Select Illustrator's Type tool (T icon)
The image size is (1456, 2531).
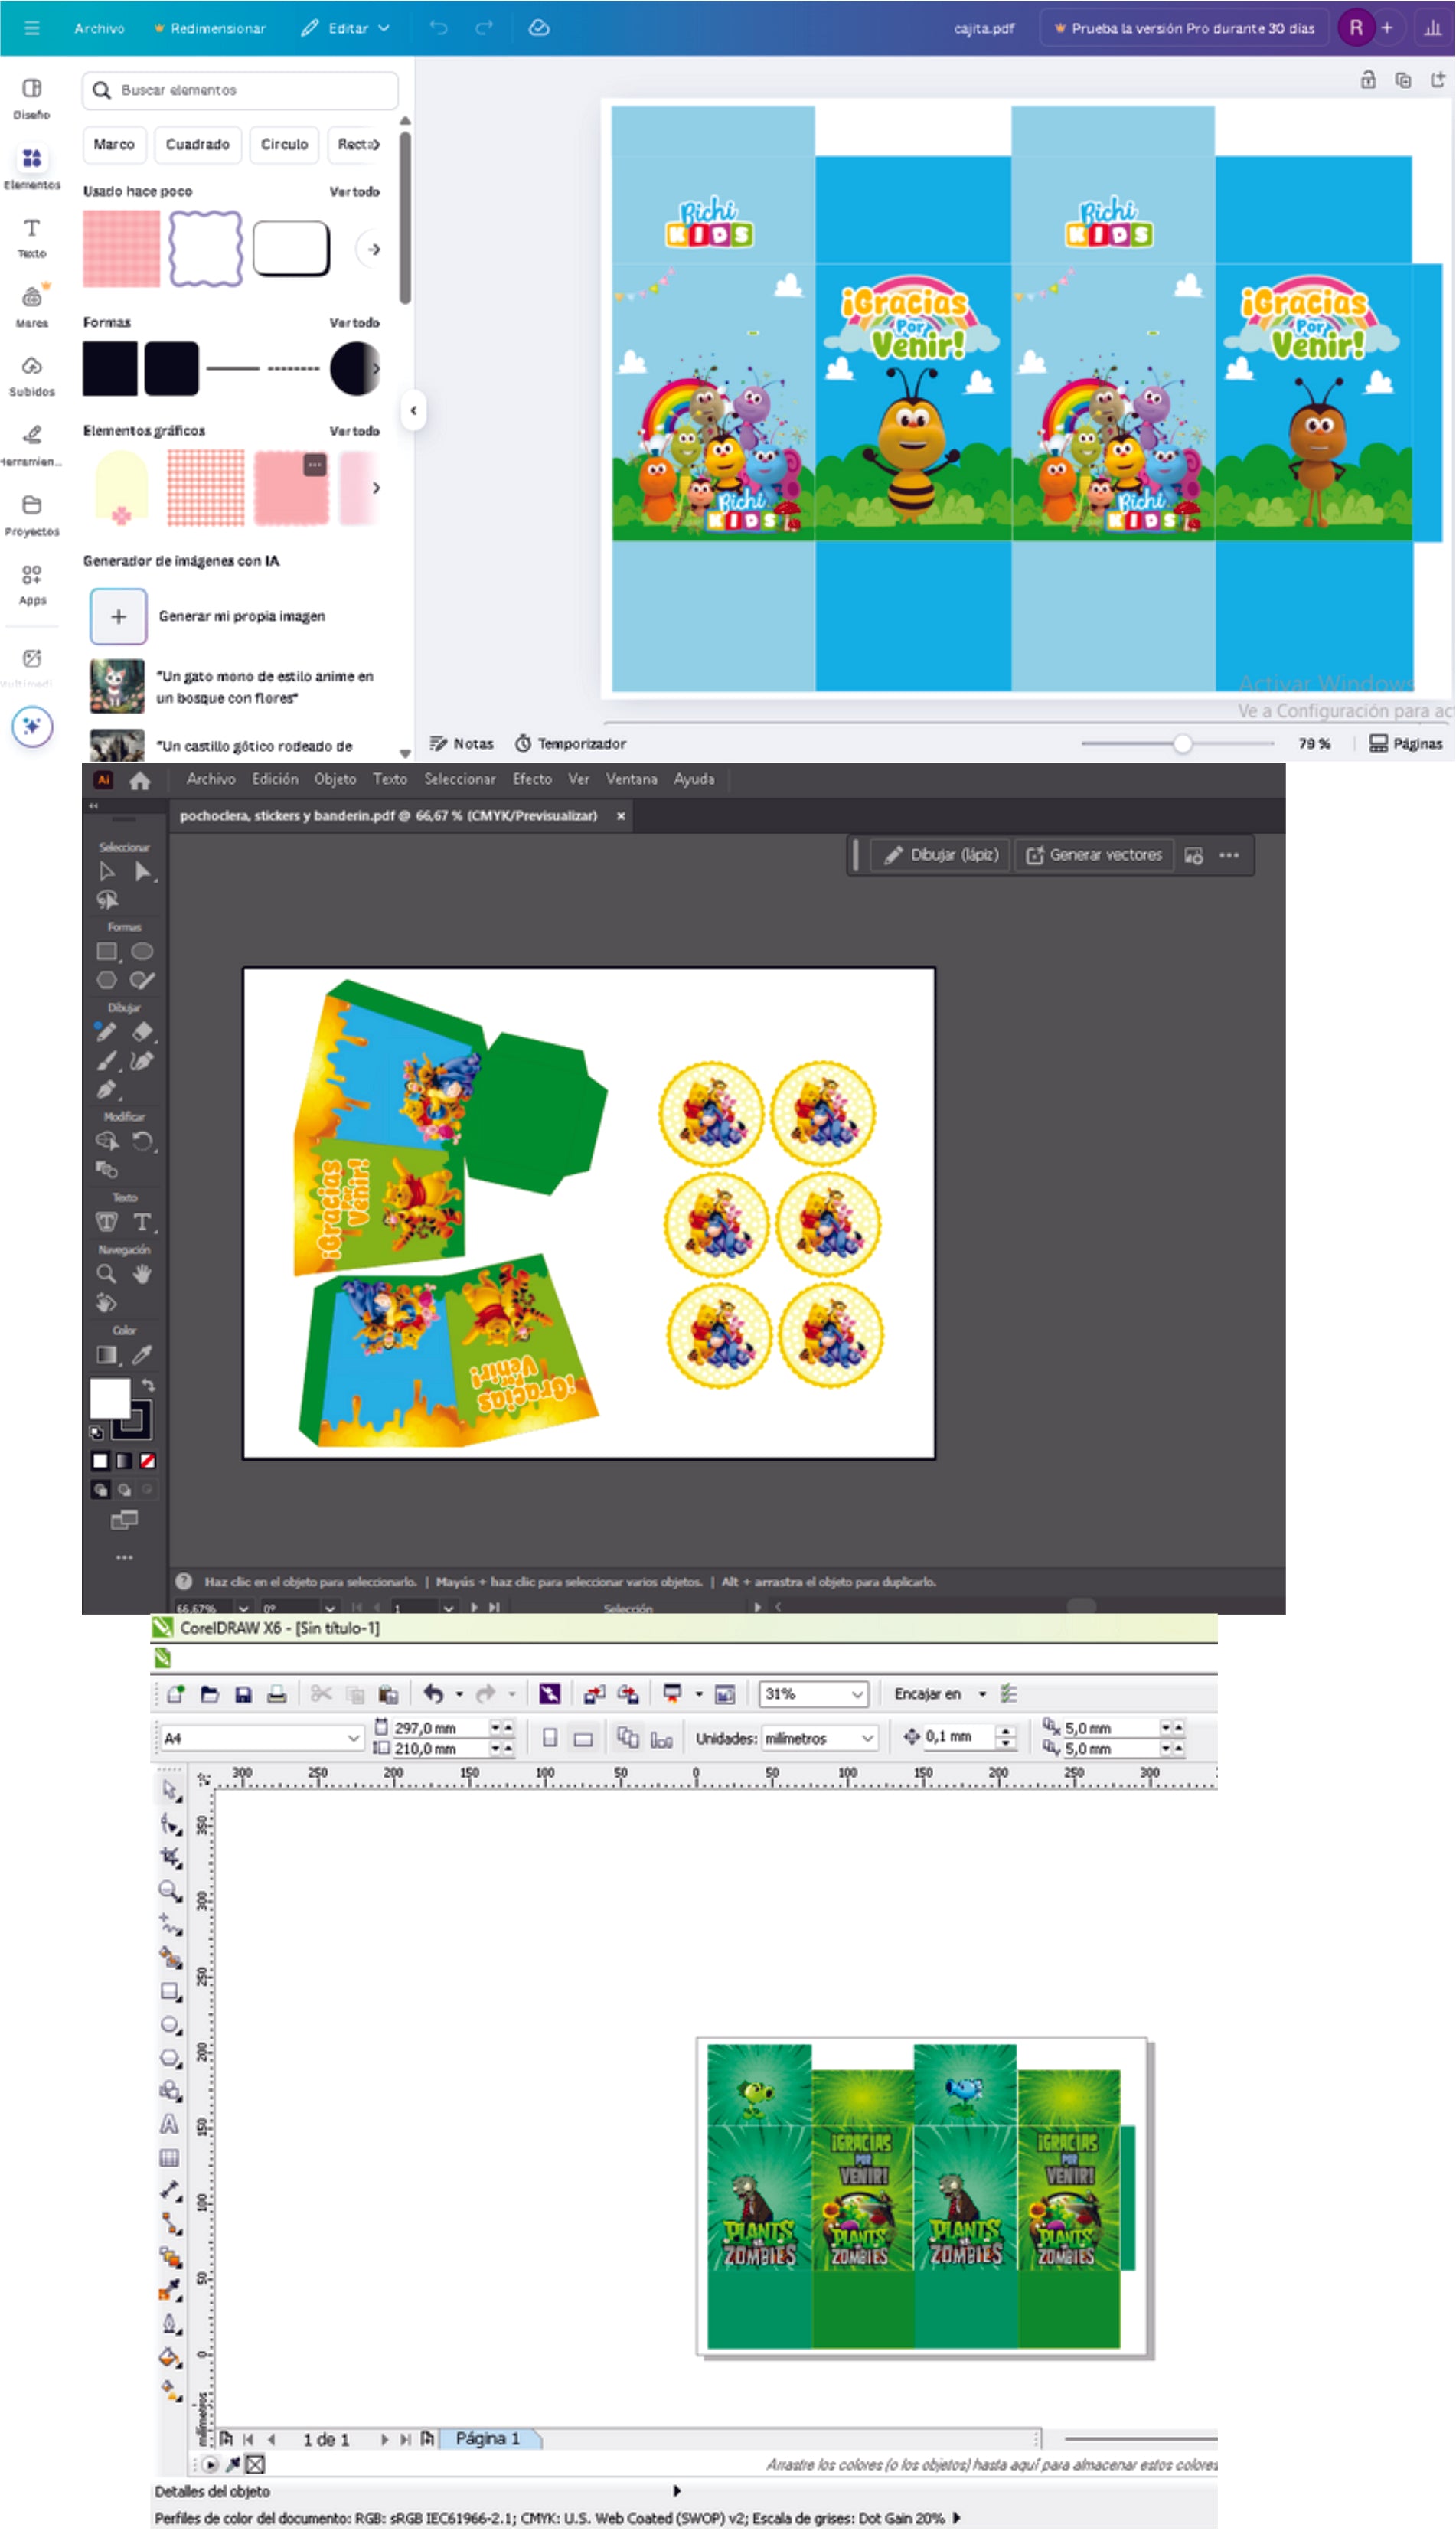[142, 1222]
